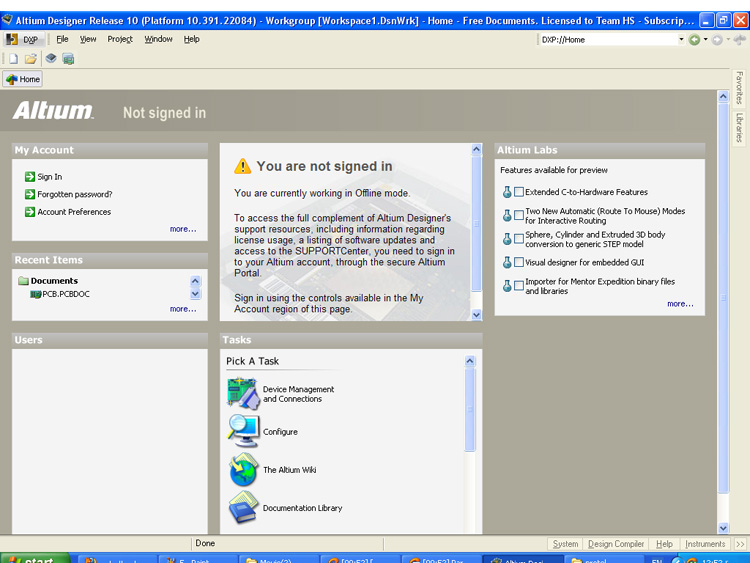Click the green arrow beside Sign In
The width and height of the screenshot is (750, 563).
tap(30, 177)
